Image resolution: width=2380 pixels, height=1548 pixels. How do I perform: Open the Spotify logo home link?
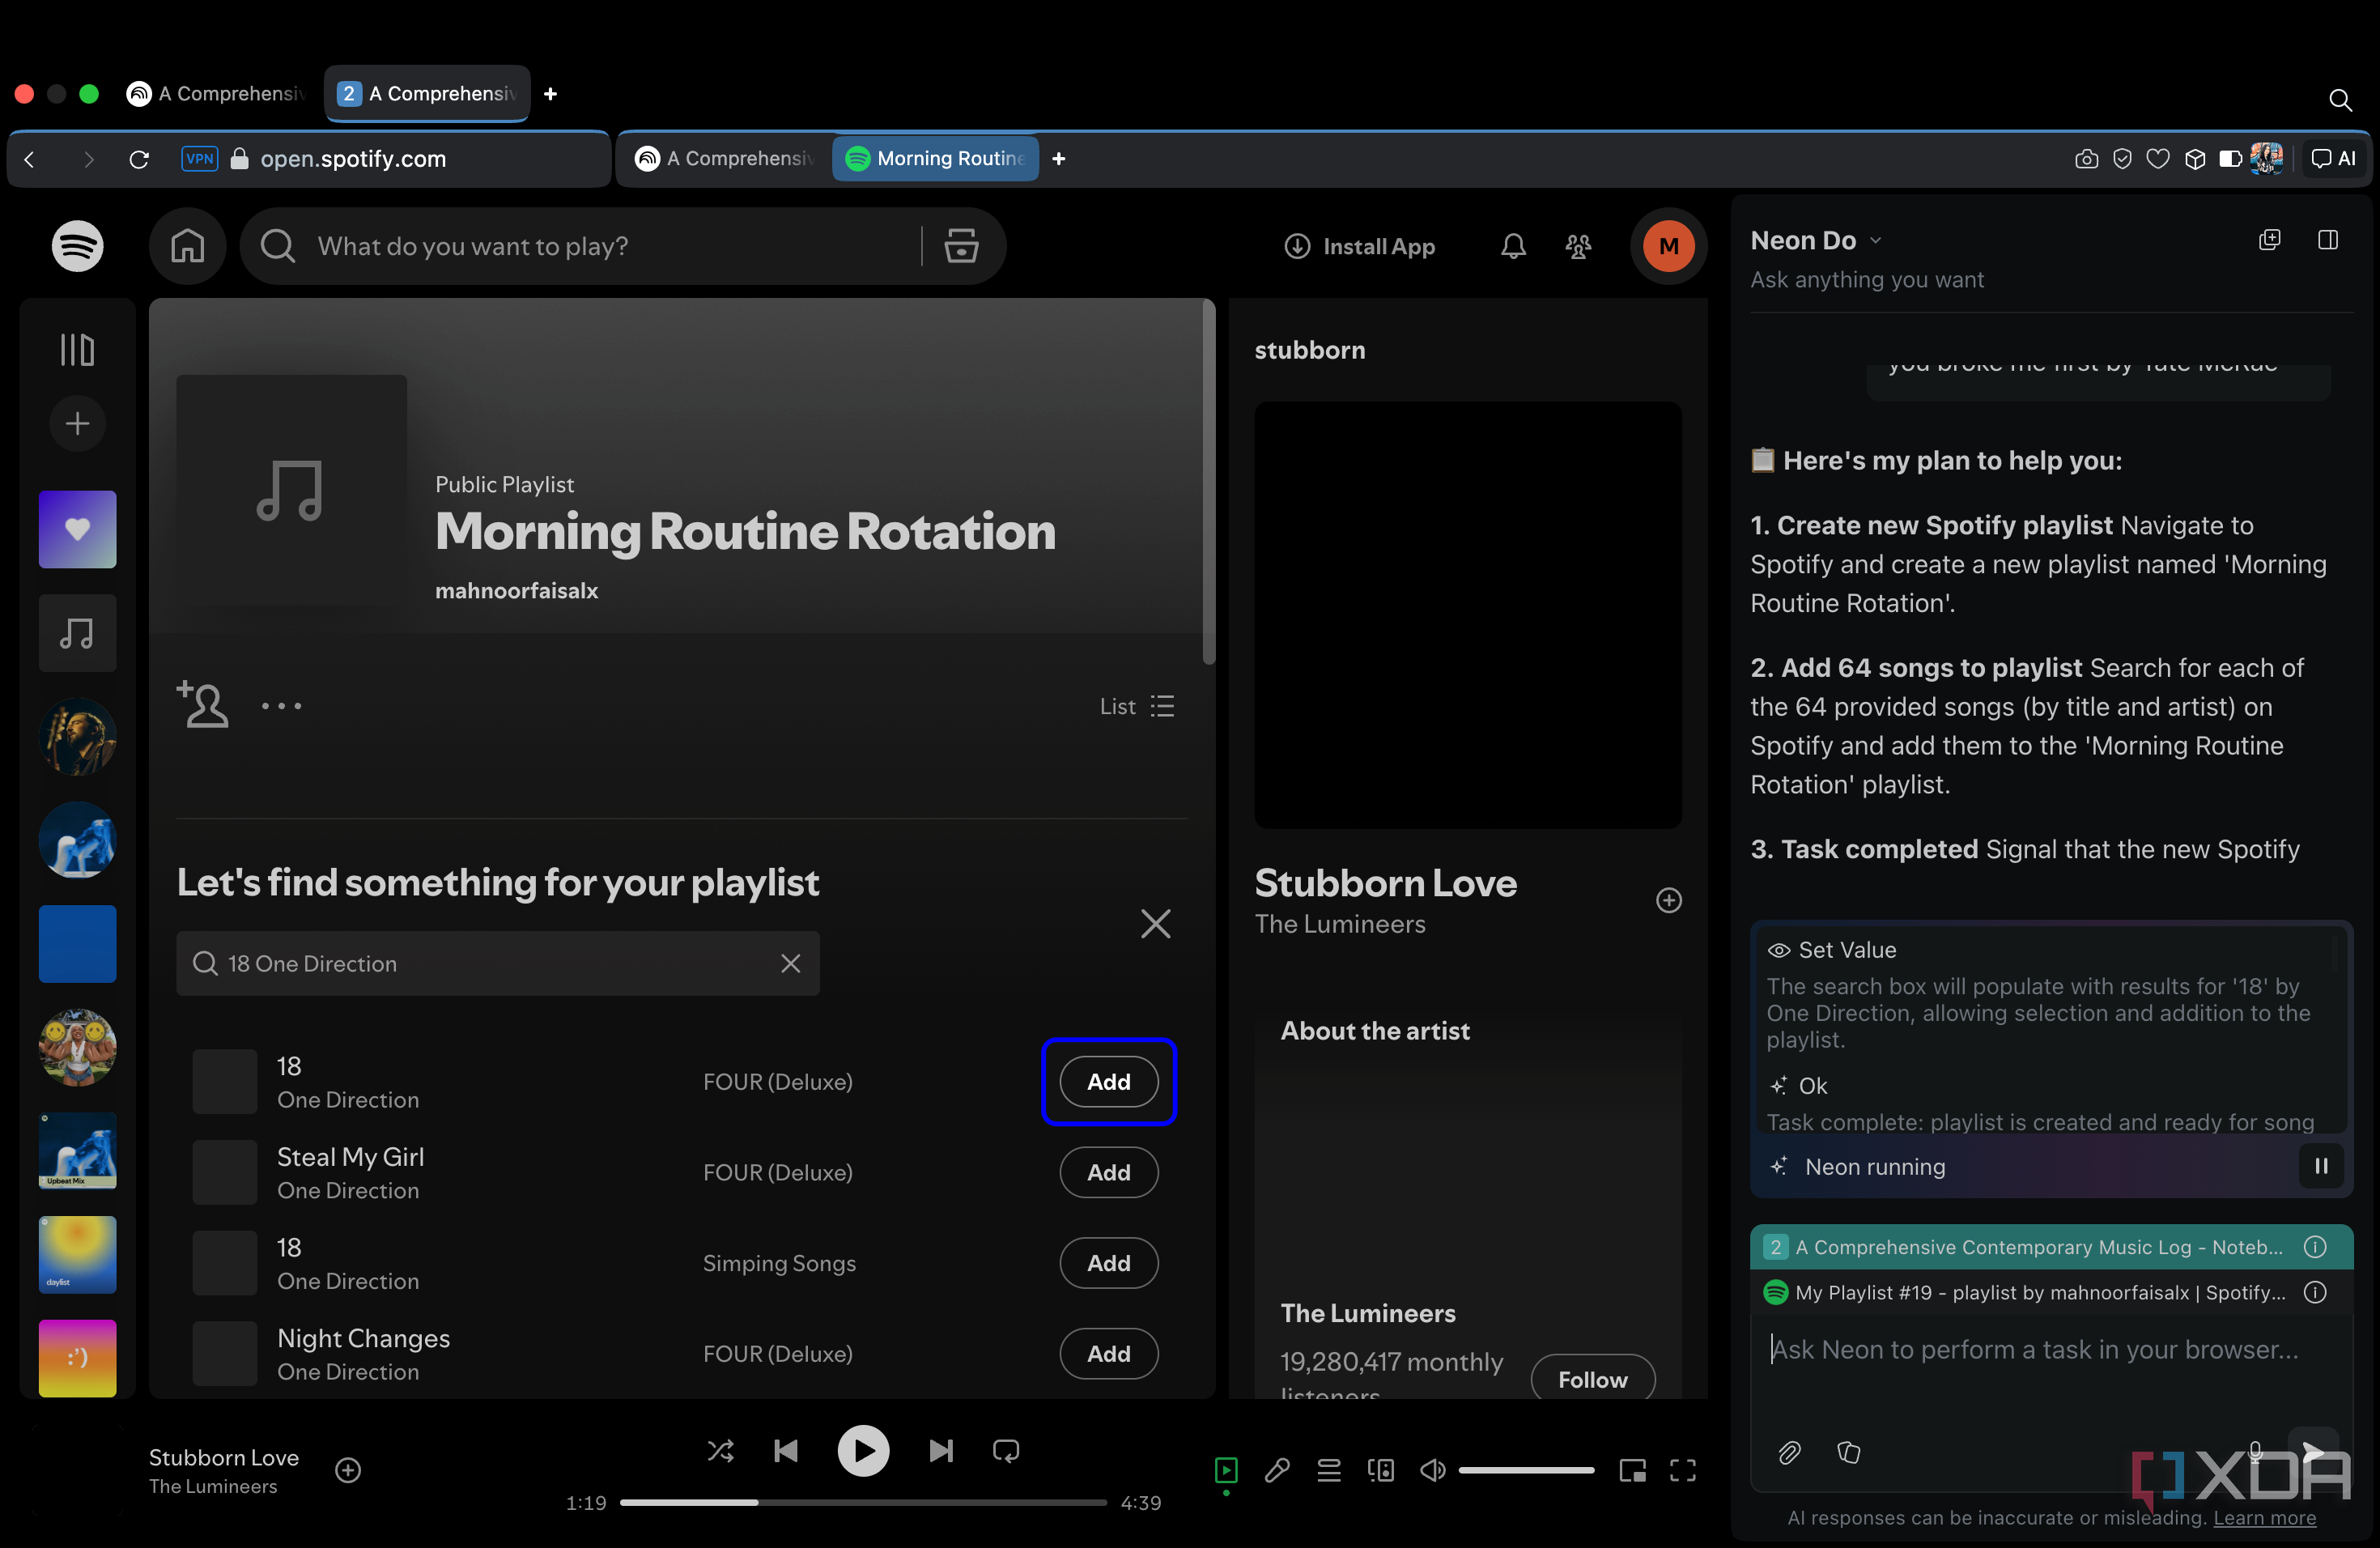(77, 246)
